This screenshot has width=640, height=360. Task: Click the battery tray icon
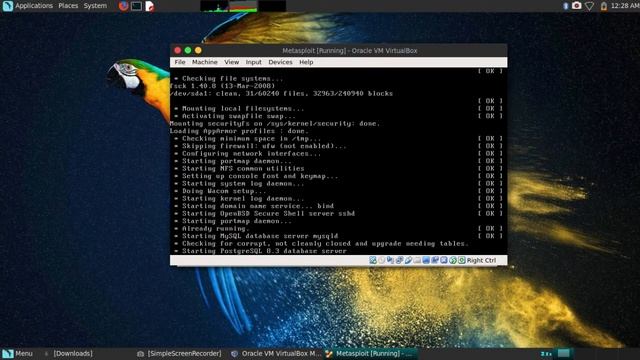coord(604,6)
